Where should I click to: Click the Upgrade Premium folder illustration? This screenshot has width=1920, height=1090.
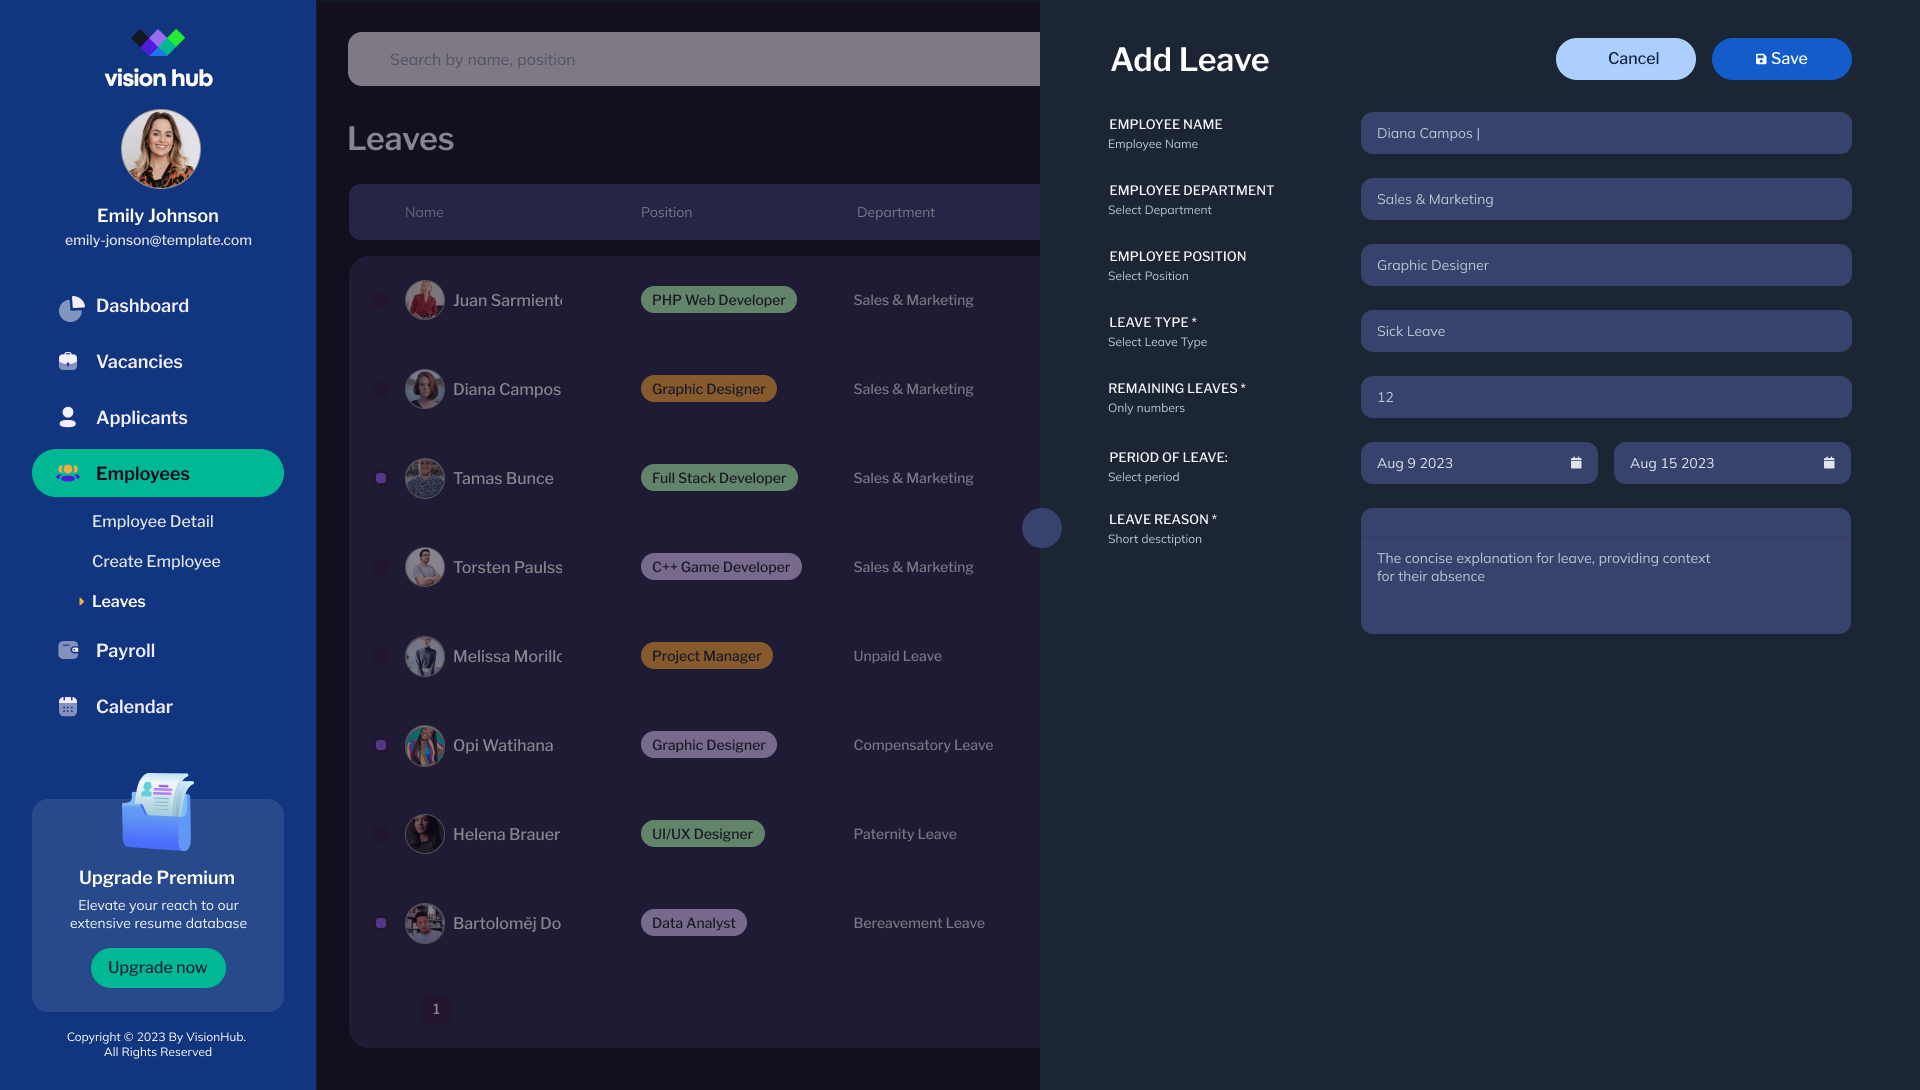(x=158, y=811)
